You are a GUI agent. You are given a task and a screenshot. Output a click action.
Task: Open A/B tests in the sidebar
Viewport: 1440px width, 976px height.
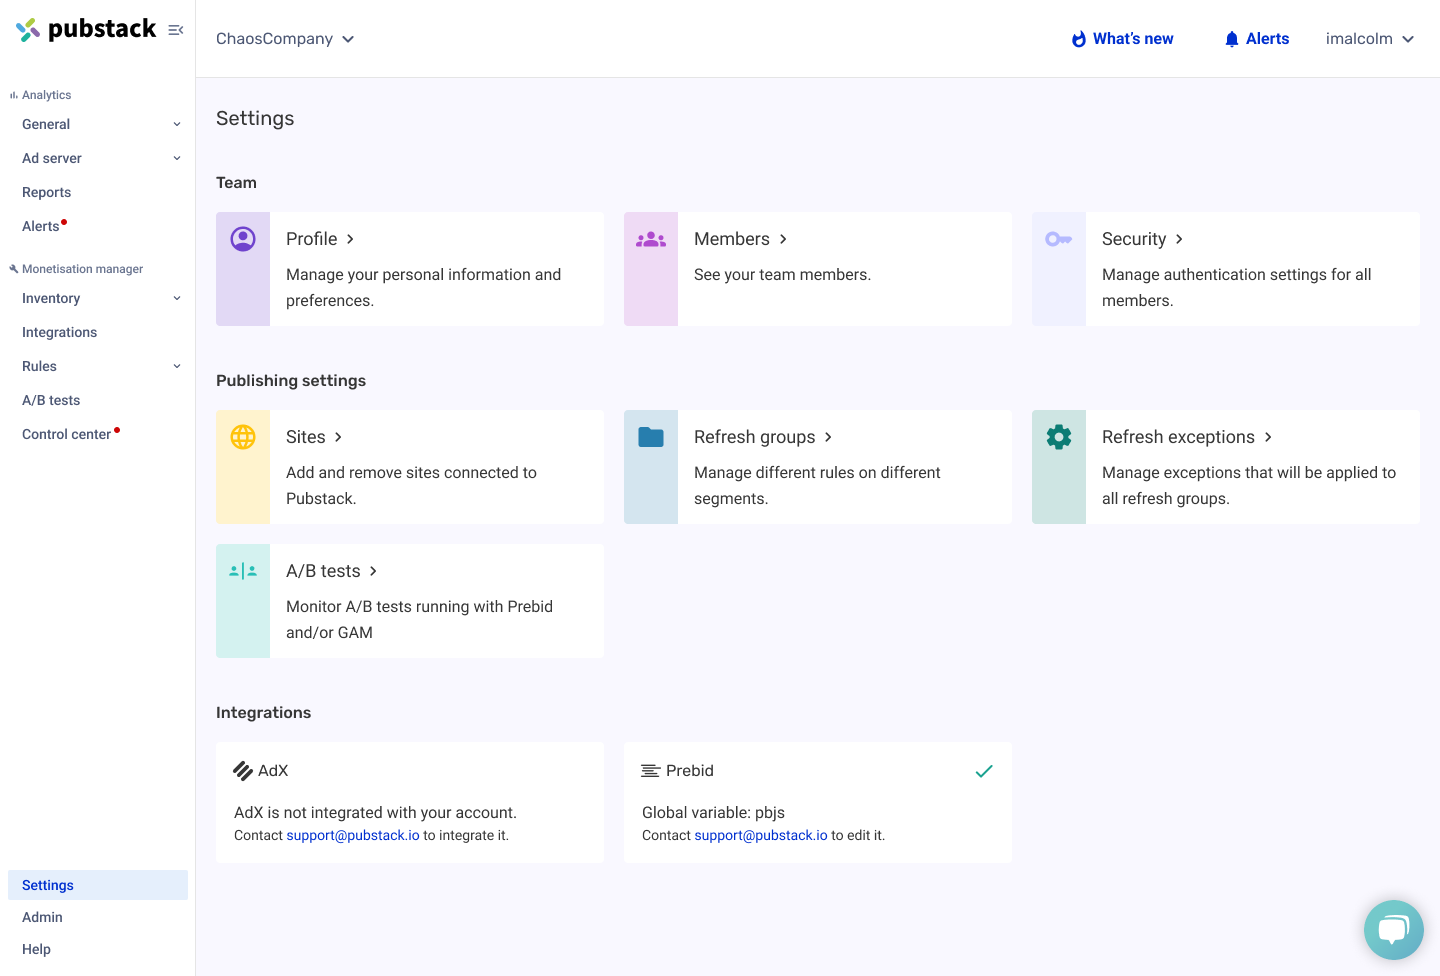(51, 401)
